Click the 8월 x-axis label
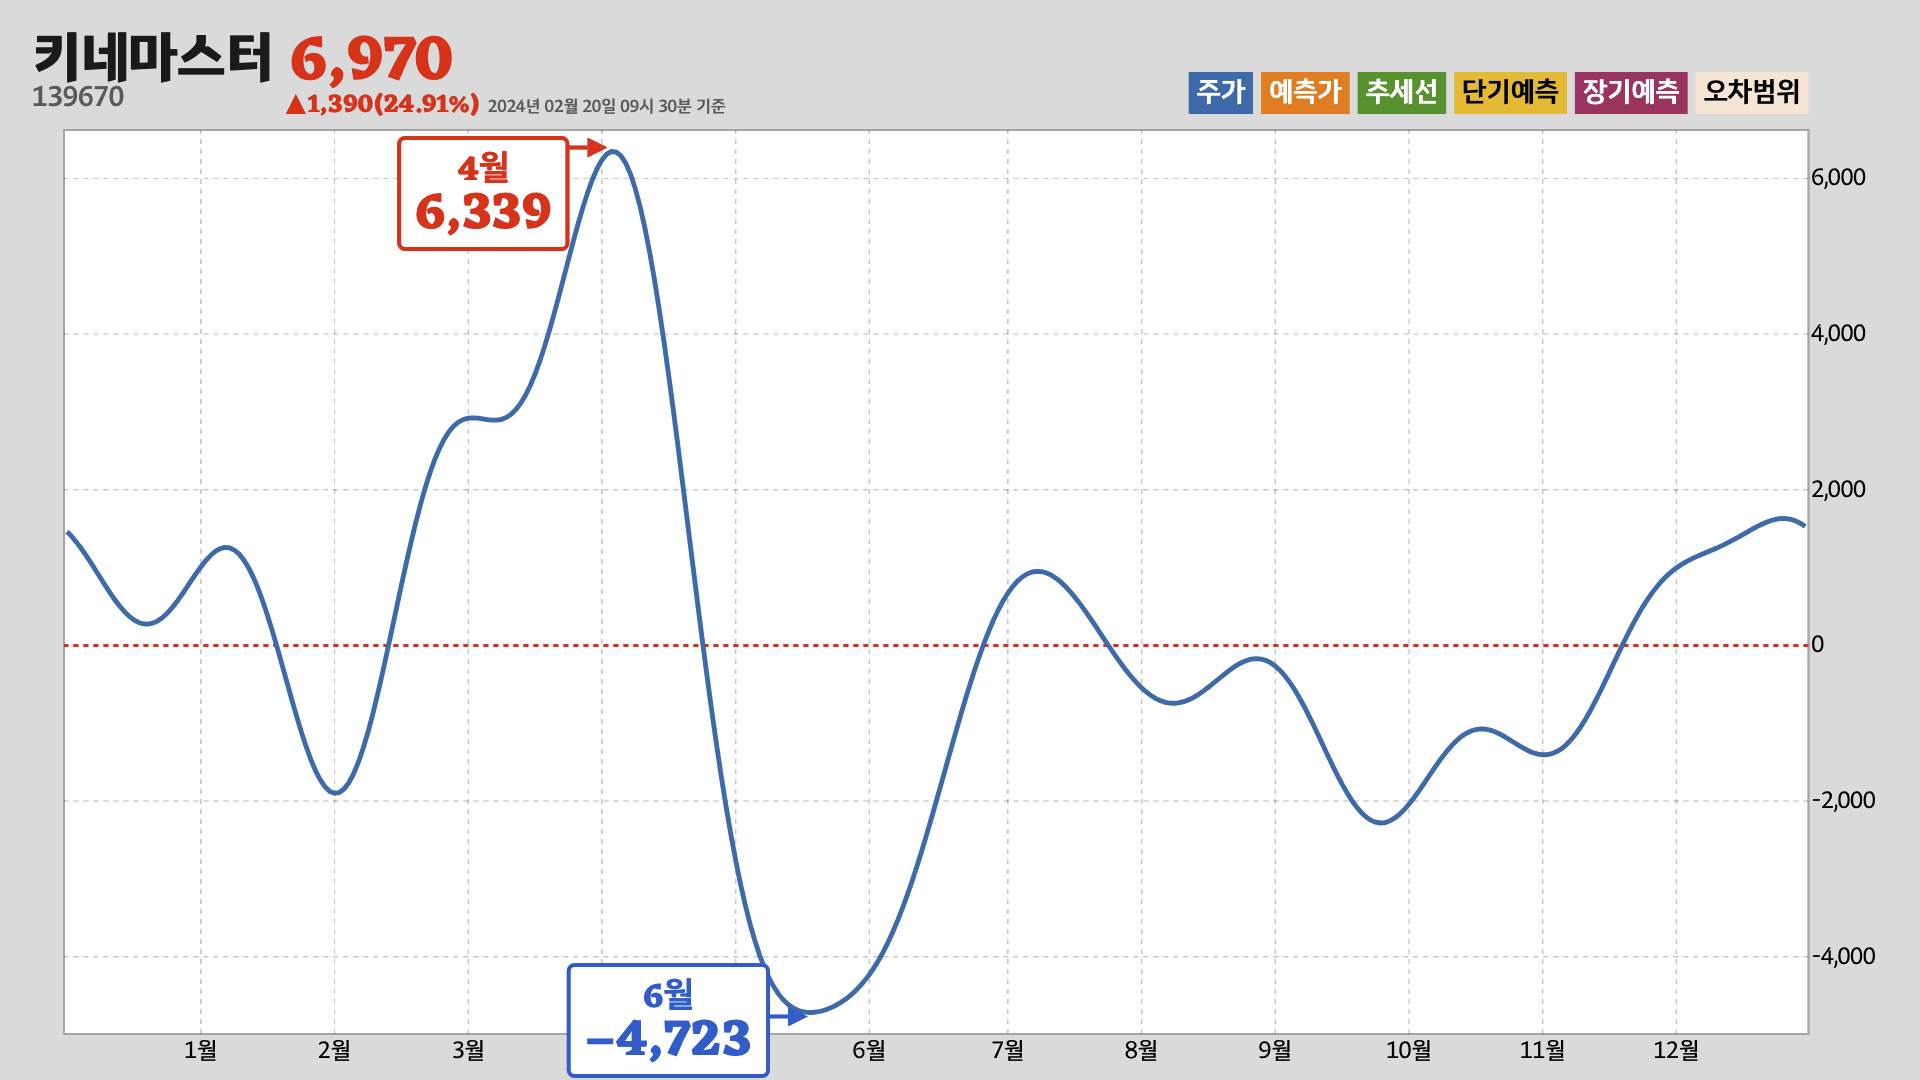 pyautogui.click(x=1141, y=1050)
